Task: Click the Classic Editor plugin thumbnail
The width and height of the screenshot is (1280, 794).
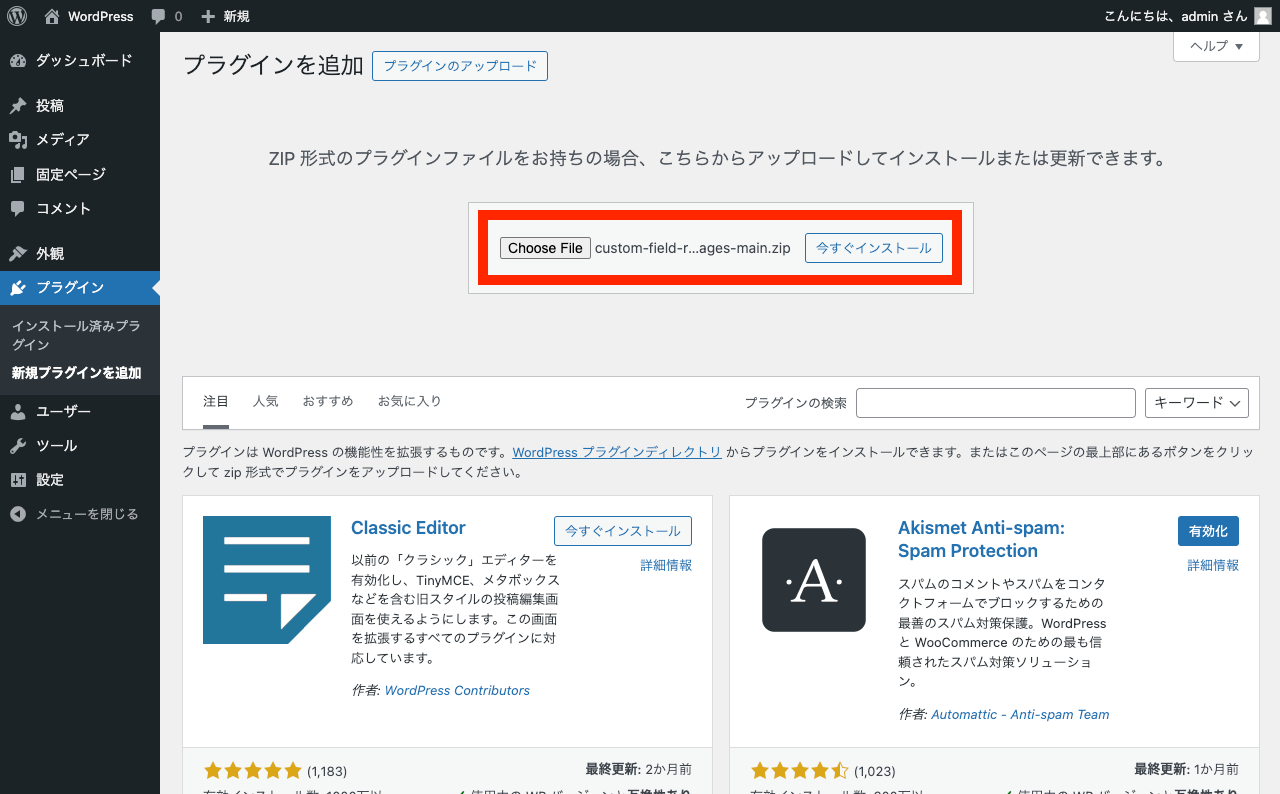Action: pos(267,580)
